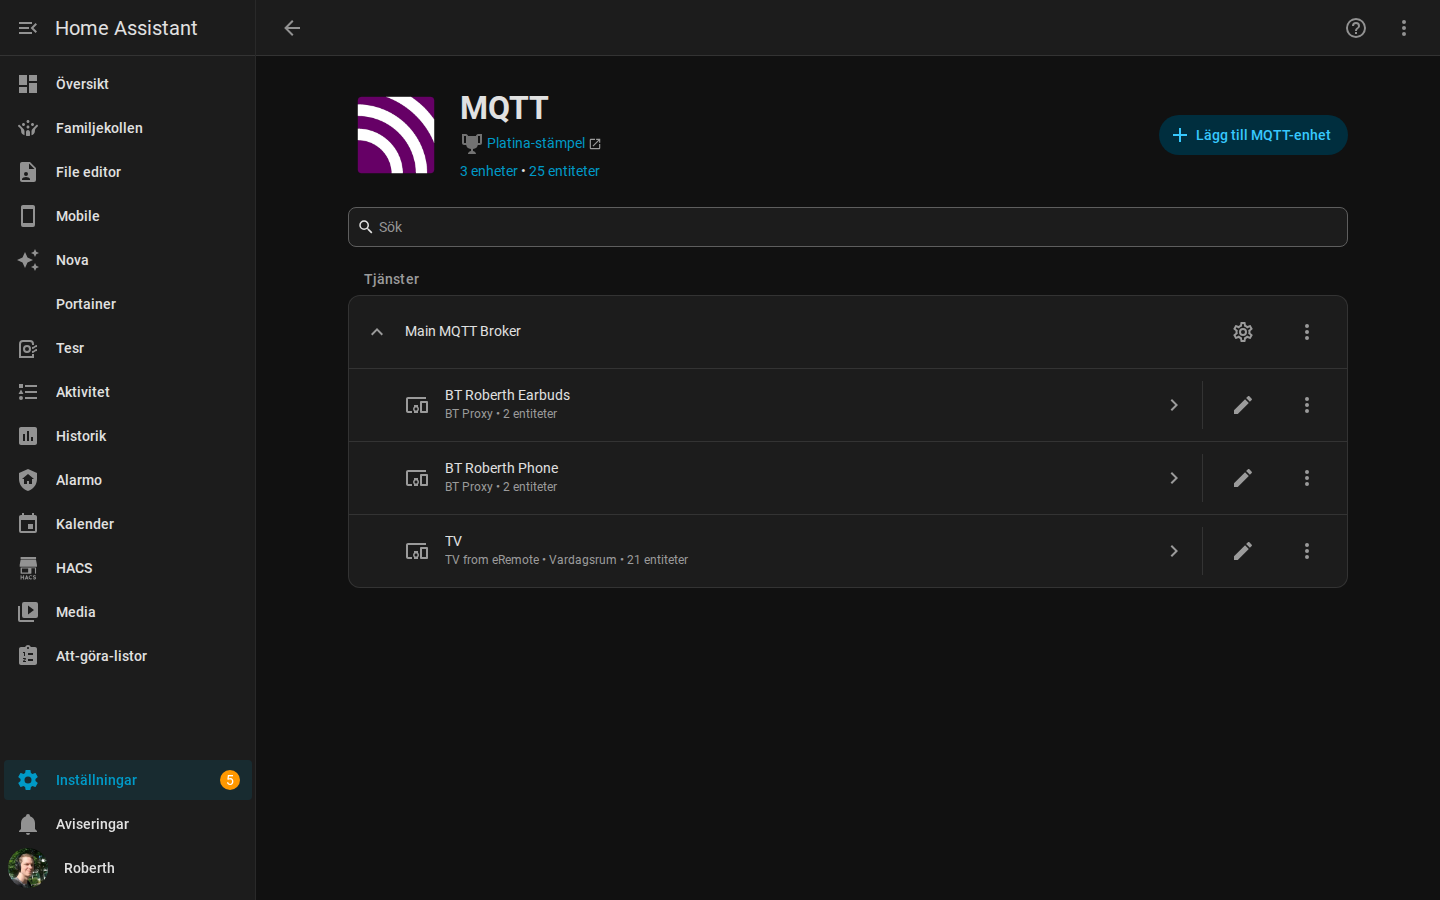Open Nova in sidebar
Image resolution: width=1440 pixels, height=900 pixels.
point(128,260)
